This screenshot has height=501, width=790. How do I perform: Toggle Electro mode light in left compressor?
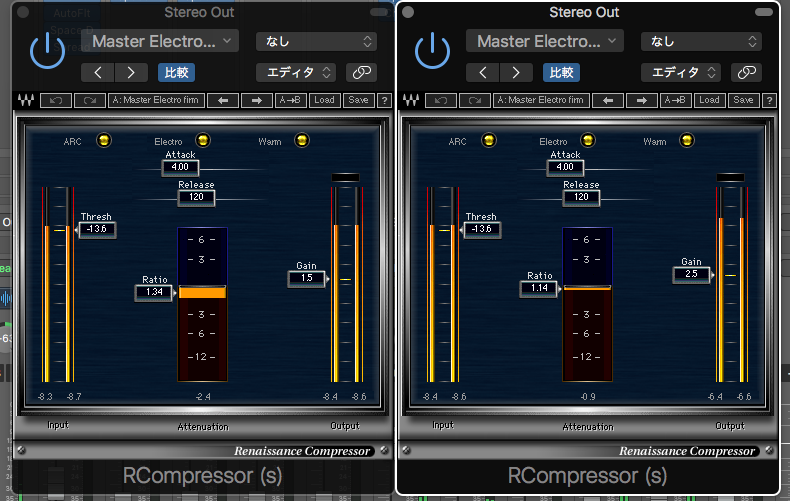(x=203, y=140)
